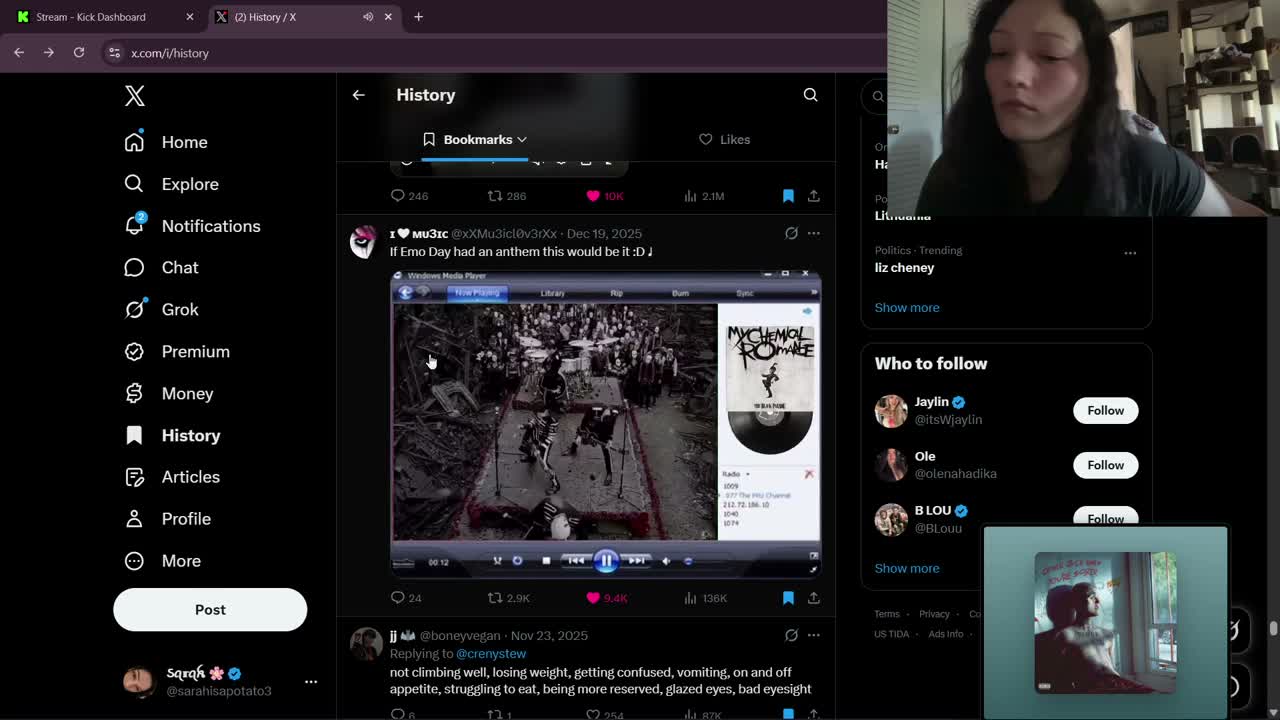
Task: Repost the post with 2.9K reposts
Action: tap(508, 598)
